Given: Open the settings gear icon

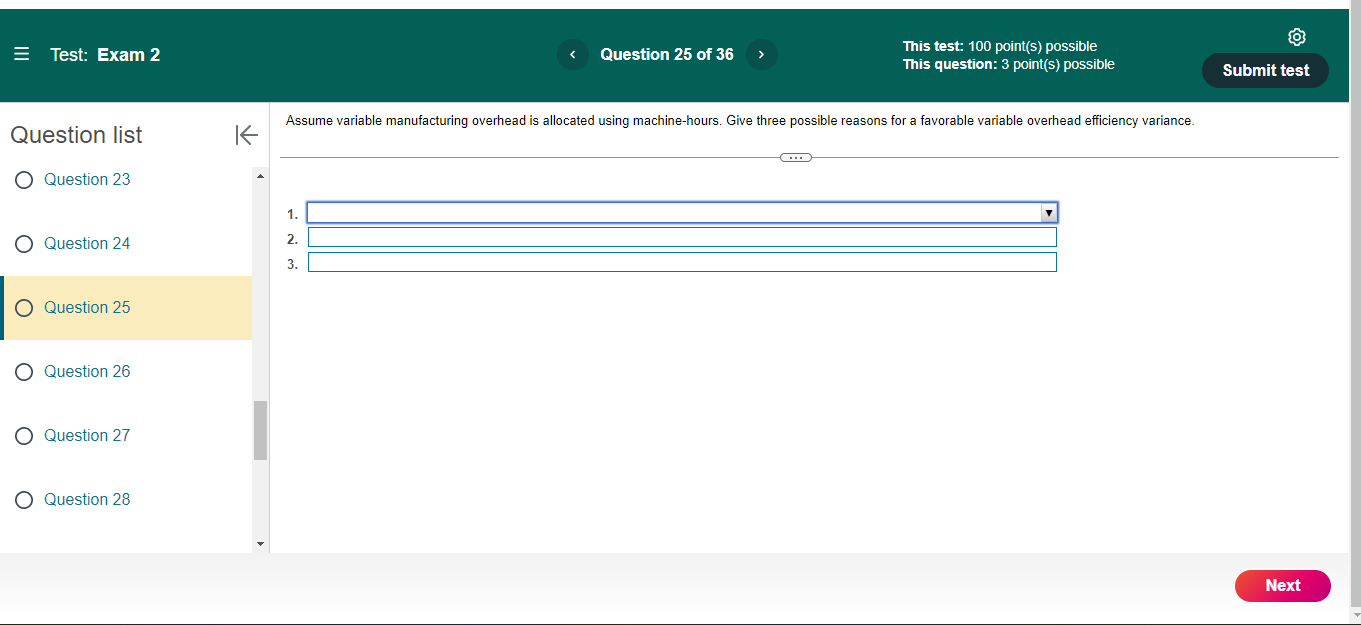Looking at the screenshot, I should (1297, 36).
